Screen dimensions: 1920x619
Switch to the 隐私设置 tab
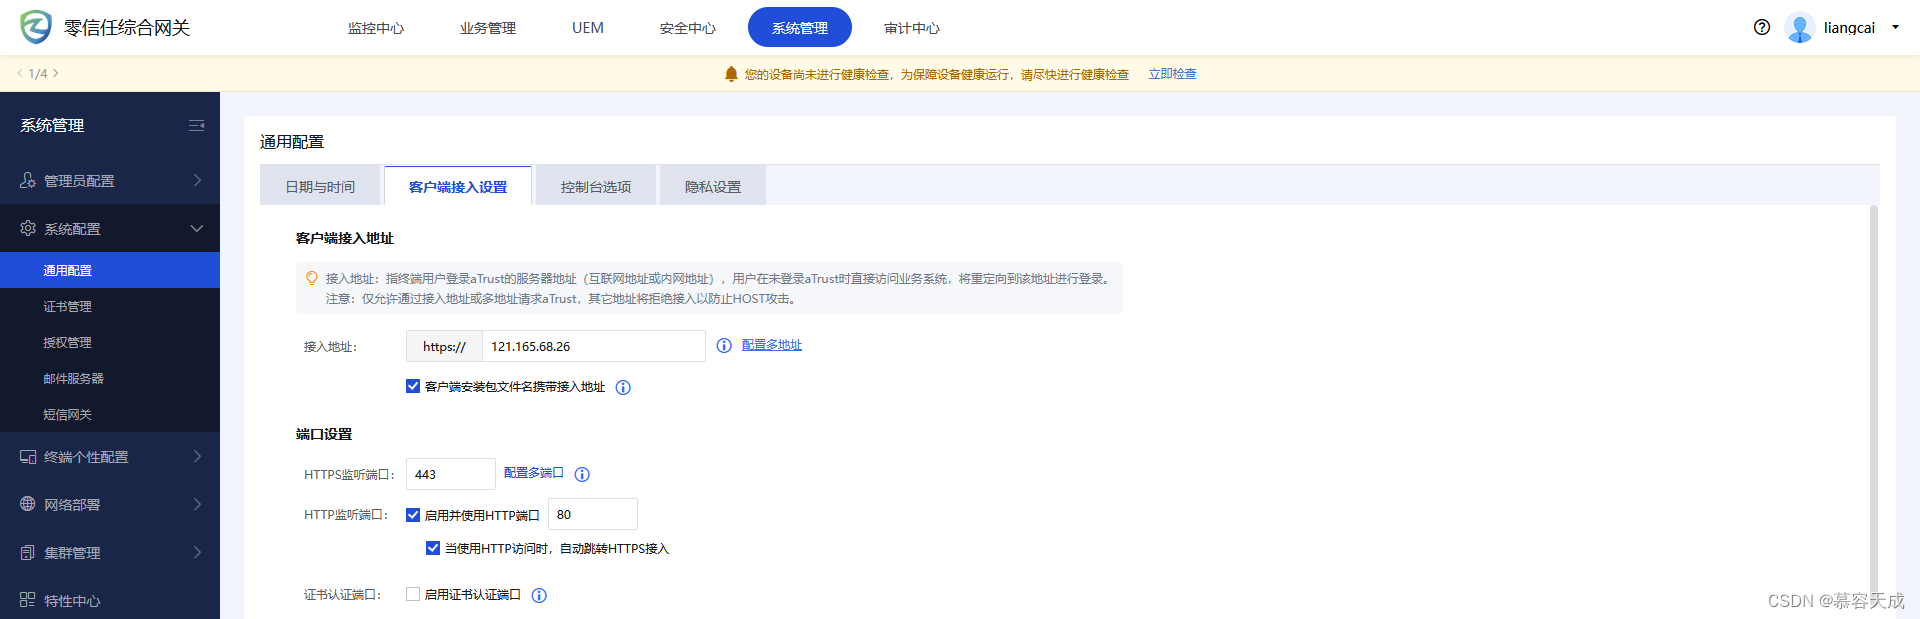713,186
